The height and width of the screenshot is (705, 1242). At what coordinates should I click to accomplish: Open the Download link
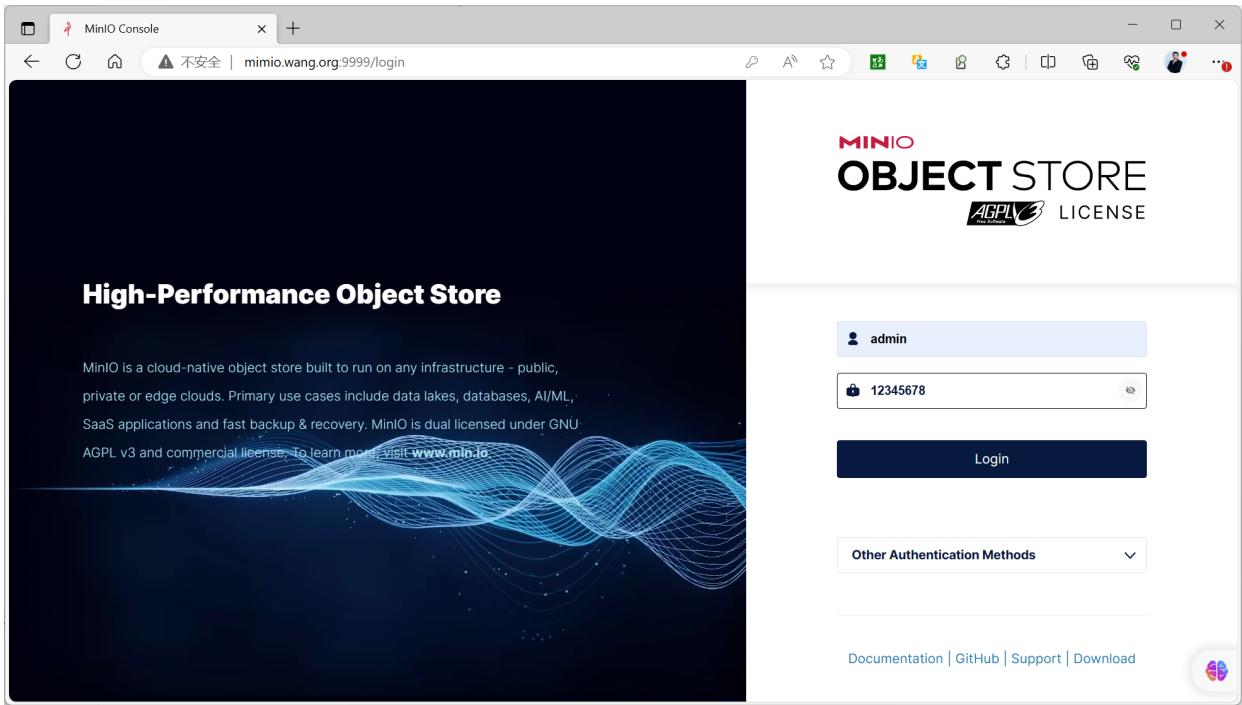pos(1104,658)
